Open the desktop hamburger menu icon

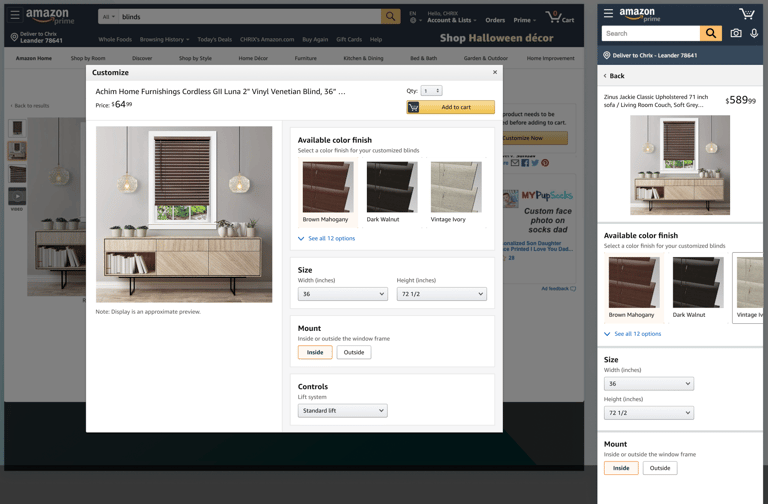pos(15,15)
